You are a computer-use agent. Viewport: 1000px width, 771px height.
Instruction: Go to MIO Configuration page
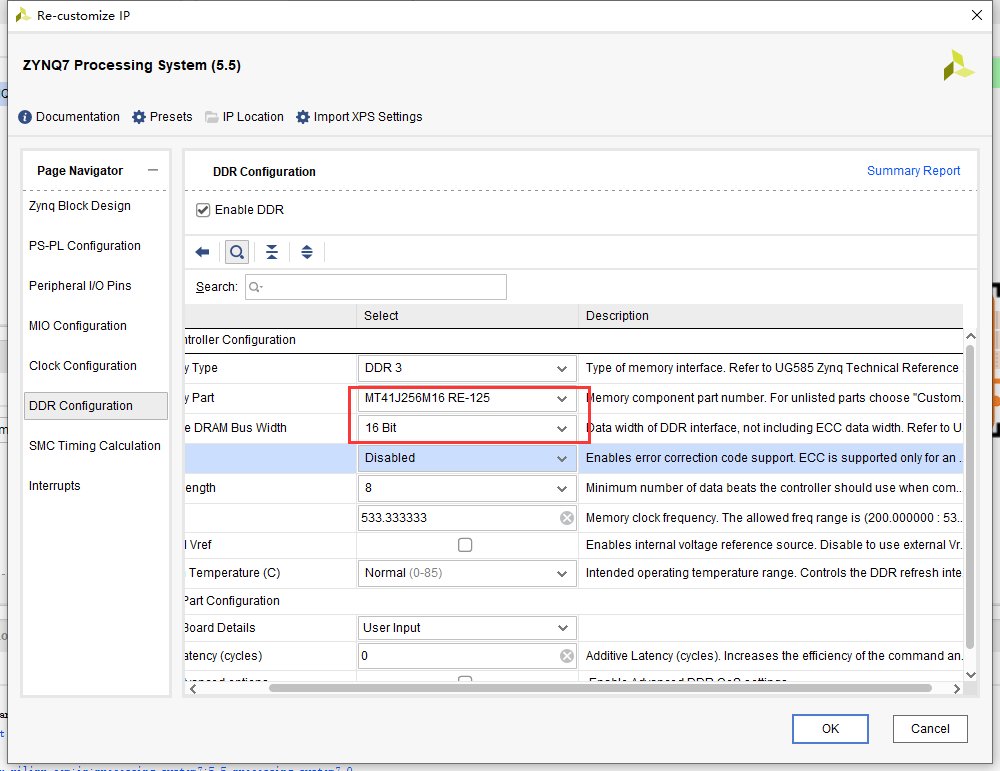[x=78, y=326]
